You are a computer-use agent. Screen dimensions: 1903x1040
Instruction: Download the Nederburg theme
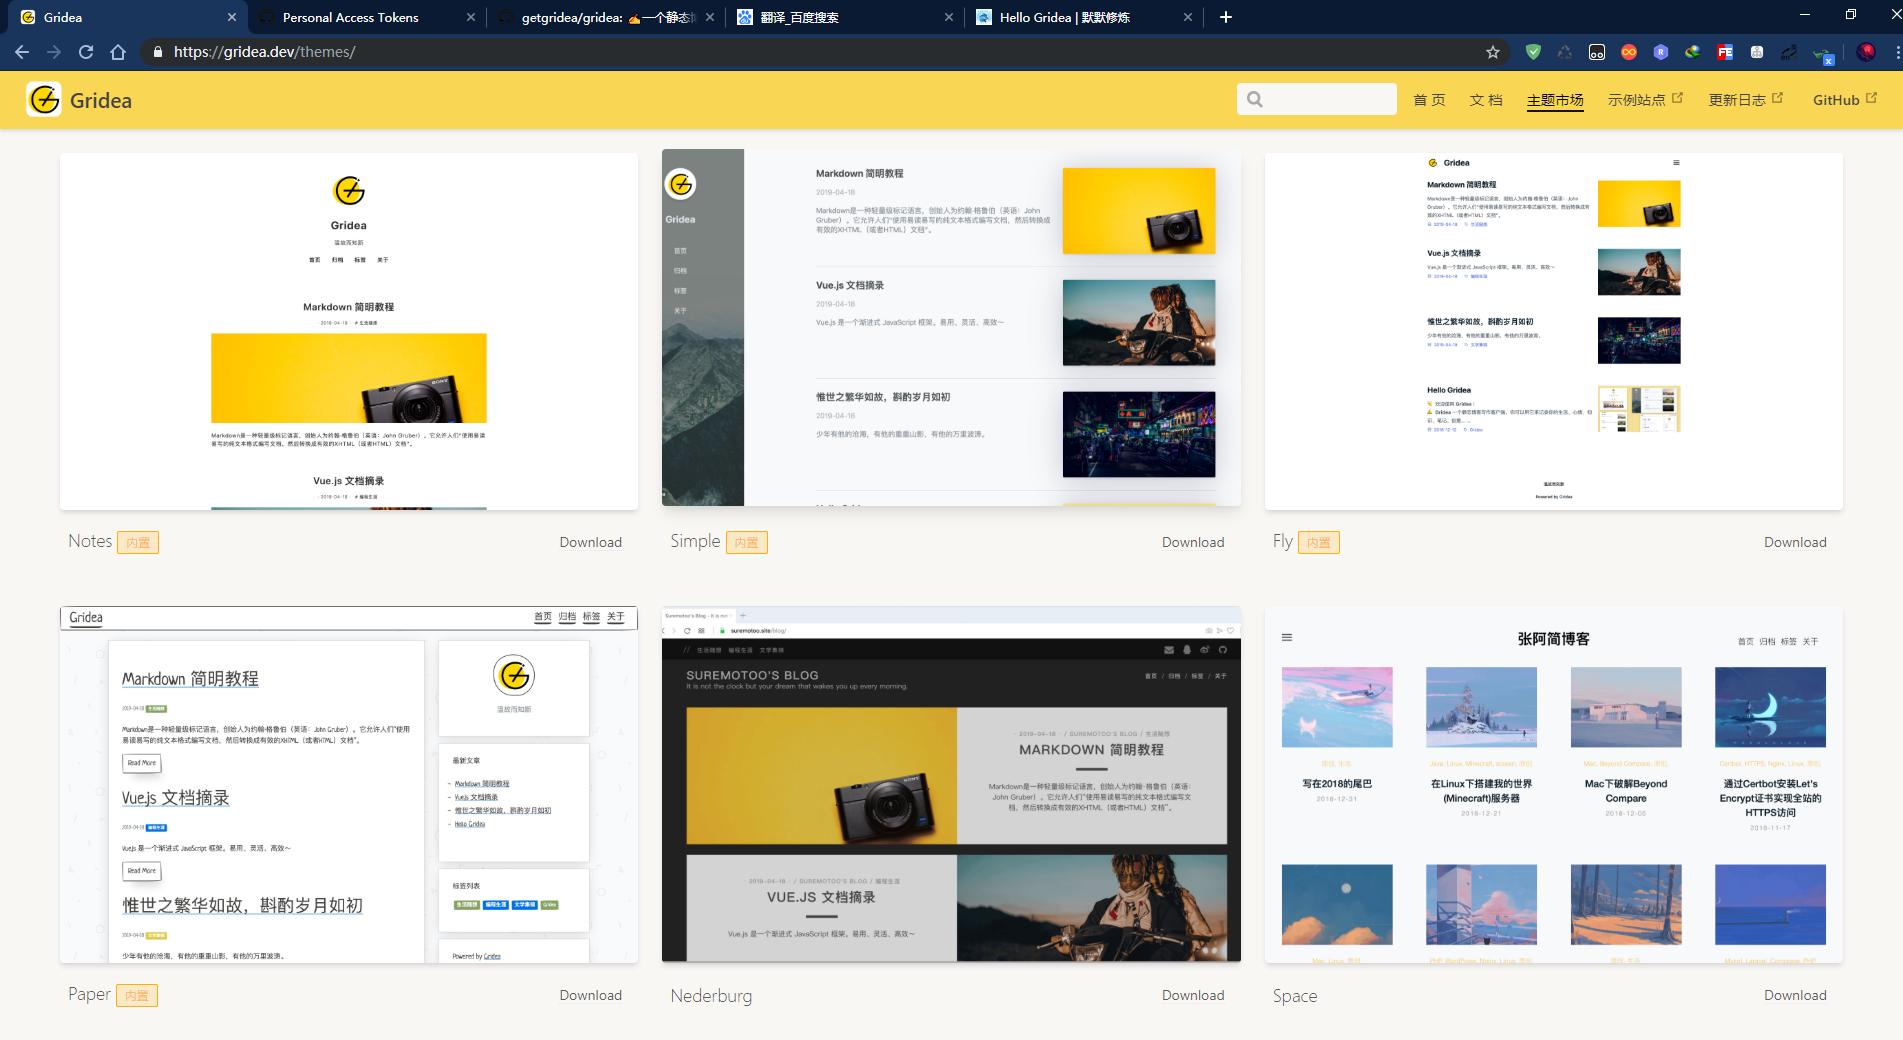[x=1193, y=995]
